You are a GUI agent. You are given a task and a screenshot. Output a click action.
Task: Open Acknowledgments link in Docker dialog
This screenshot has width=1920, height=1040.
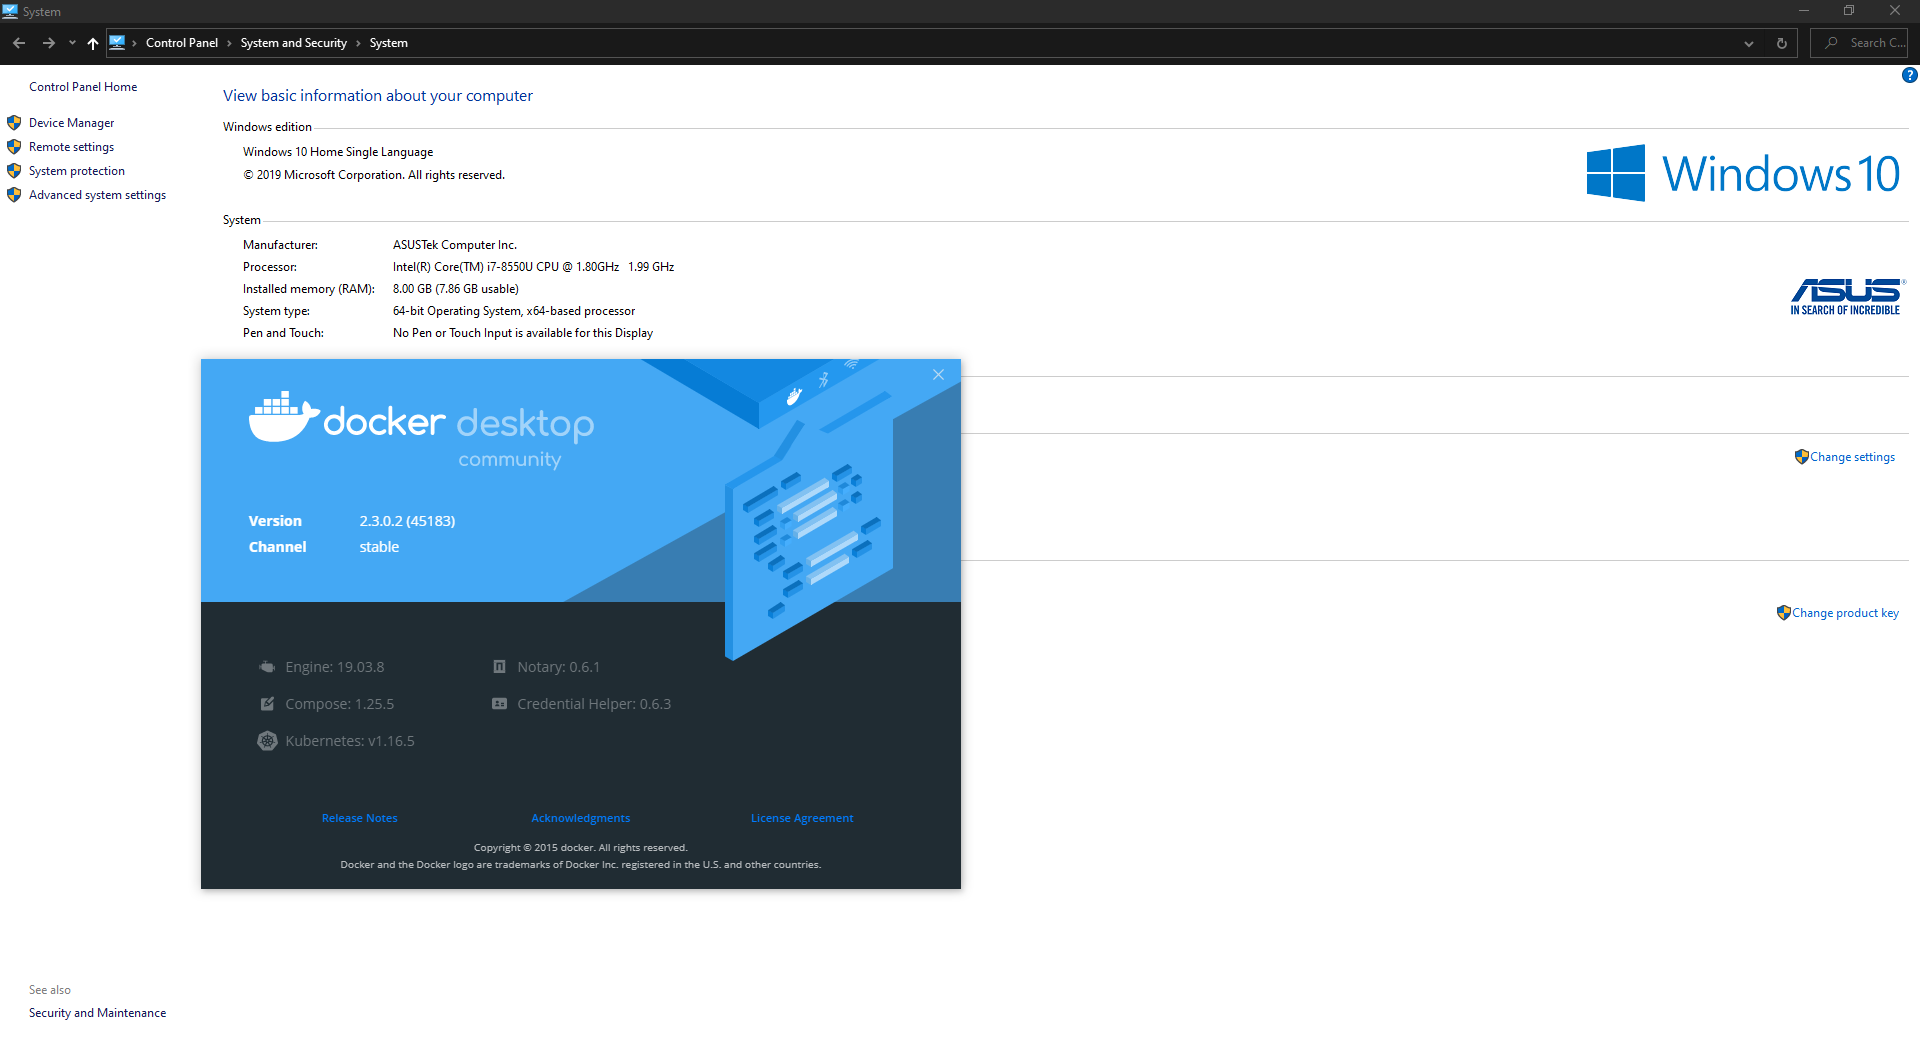point(581,818)
